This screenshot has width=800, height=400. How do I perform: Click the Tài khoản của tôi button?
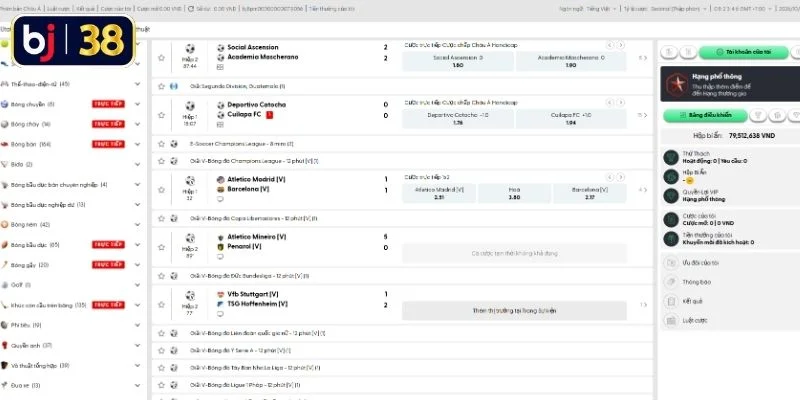(x=743, y=52)
